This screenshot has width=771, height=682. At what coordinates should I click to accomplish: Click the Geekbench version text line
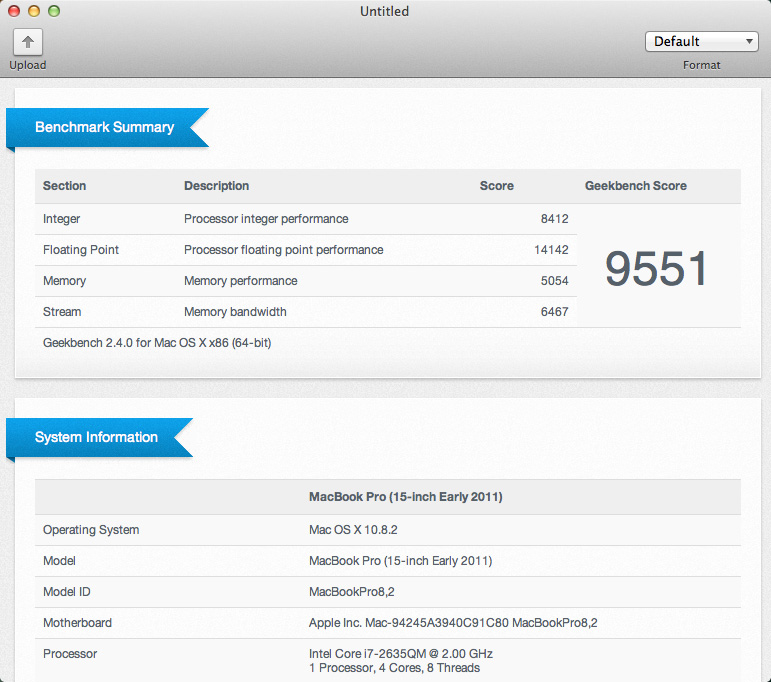coord(157,343)
